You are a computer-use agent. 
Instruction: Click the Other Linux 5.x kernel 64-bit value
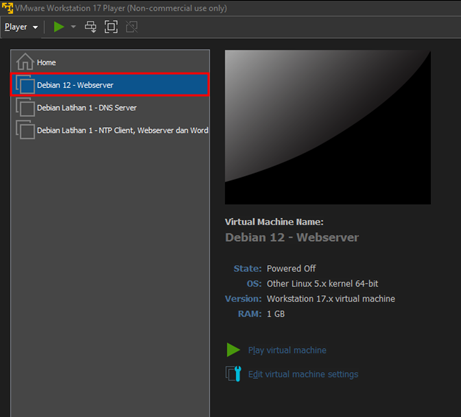(x=322, y=284)
